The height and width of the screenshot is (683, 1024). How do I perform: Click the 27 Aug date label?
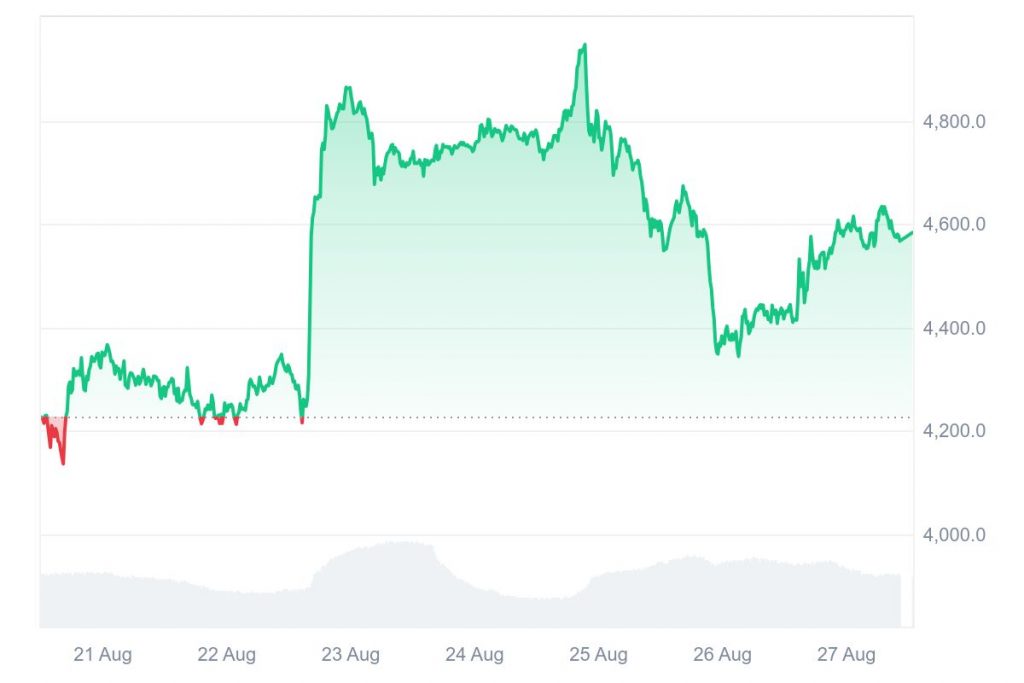[846, 656]
